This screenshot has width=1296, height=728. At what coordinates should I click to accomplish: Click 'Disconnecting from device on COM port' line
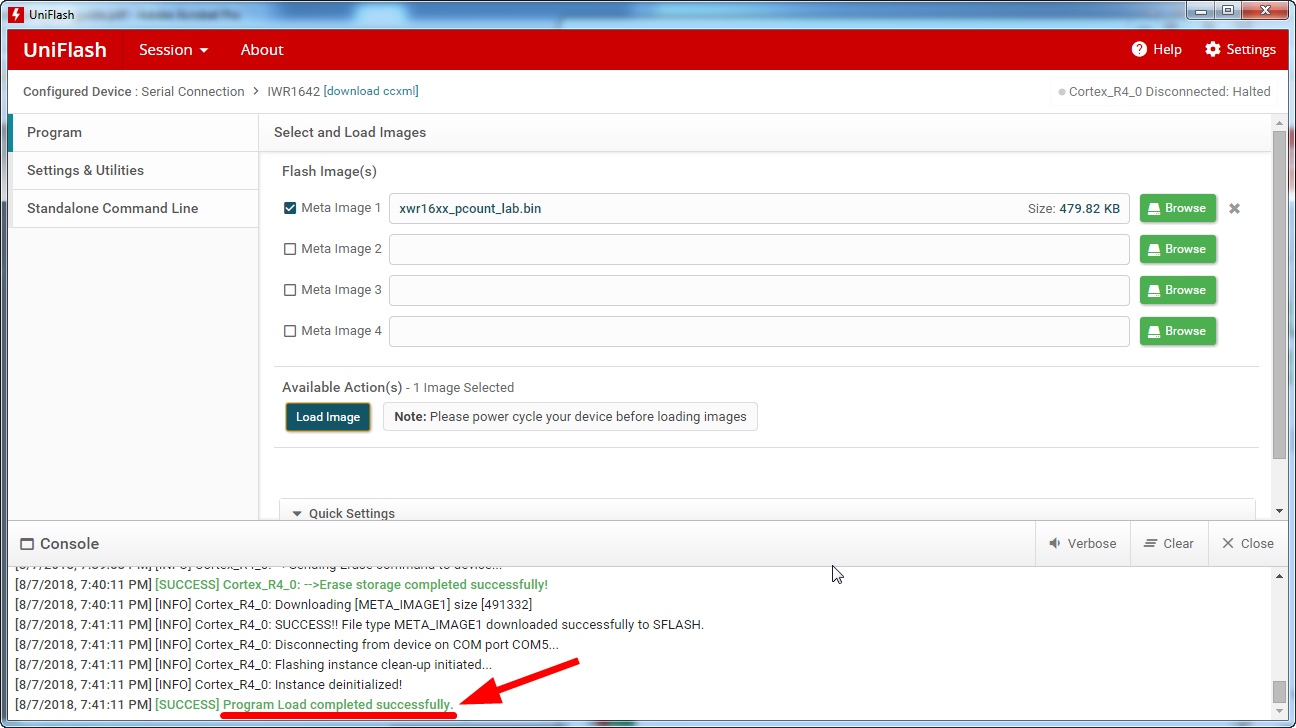287,644
